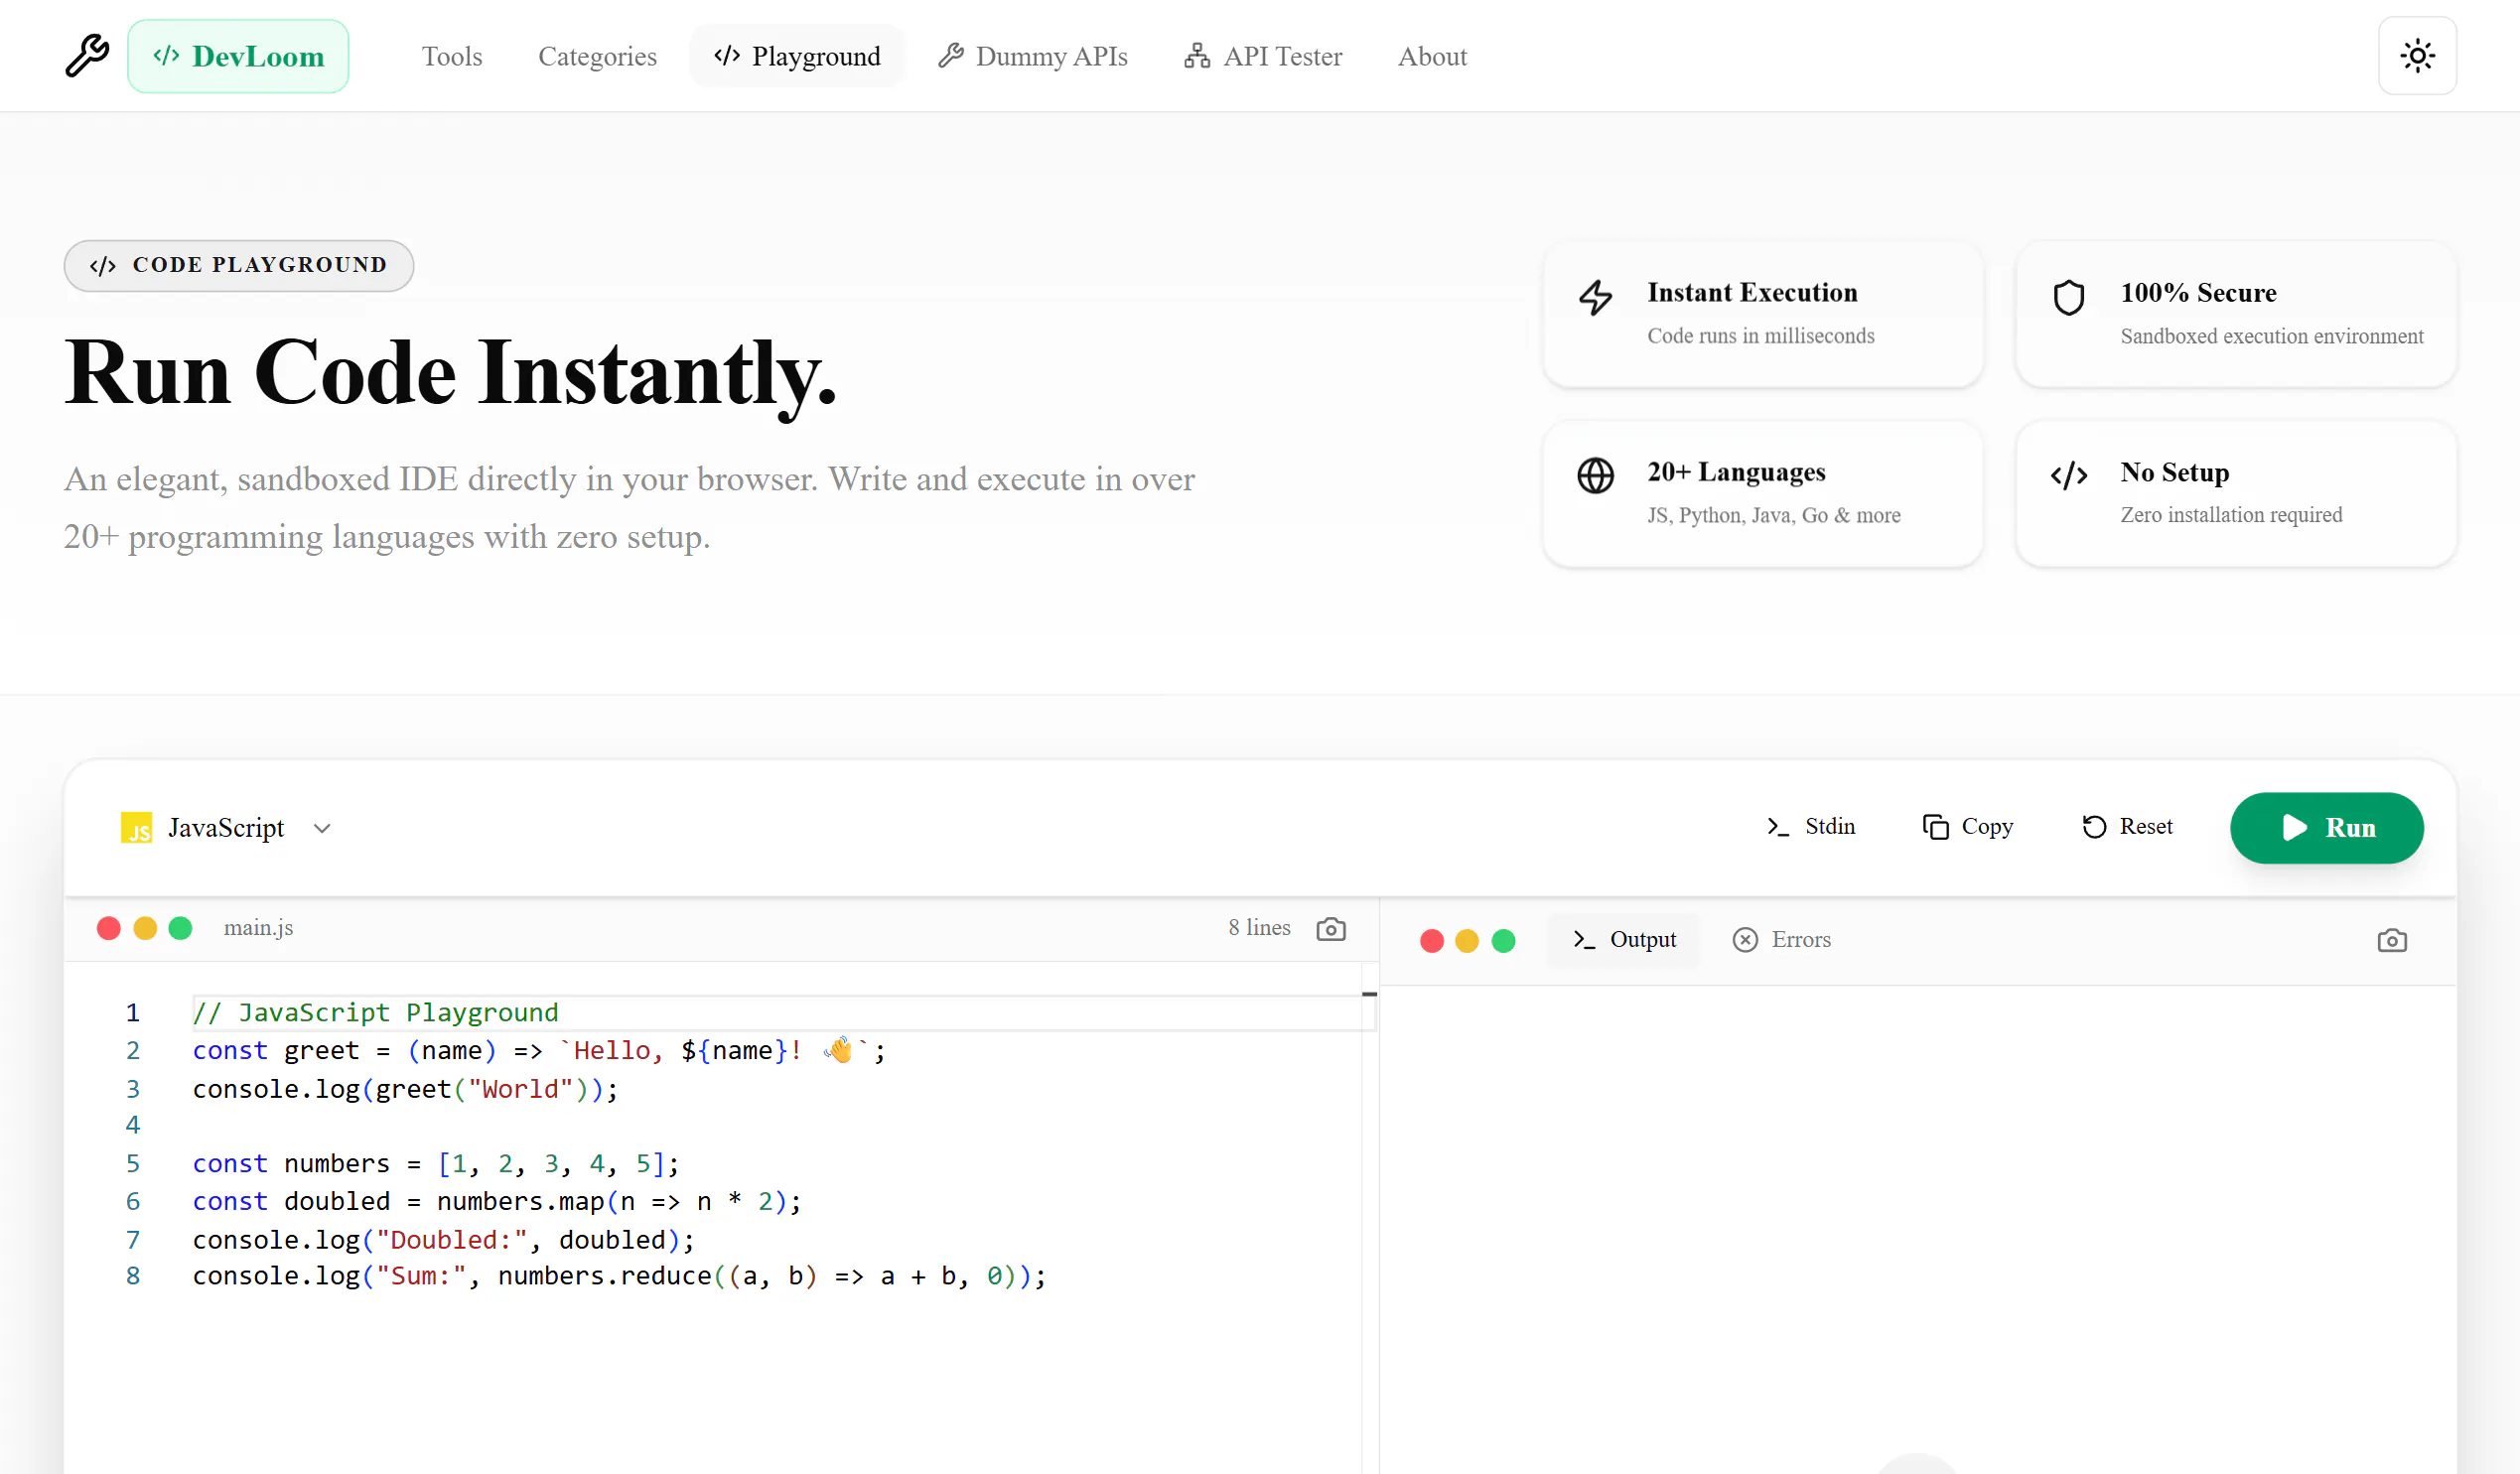Click line number 5 in the gutter
The image size is (2520, 1474).
133,1164
